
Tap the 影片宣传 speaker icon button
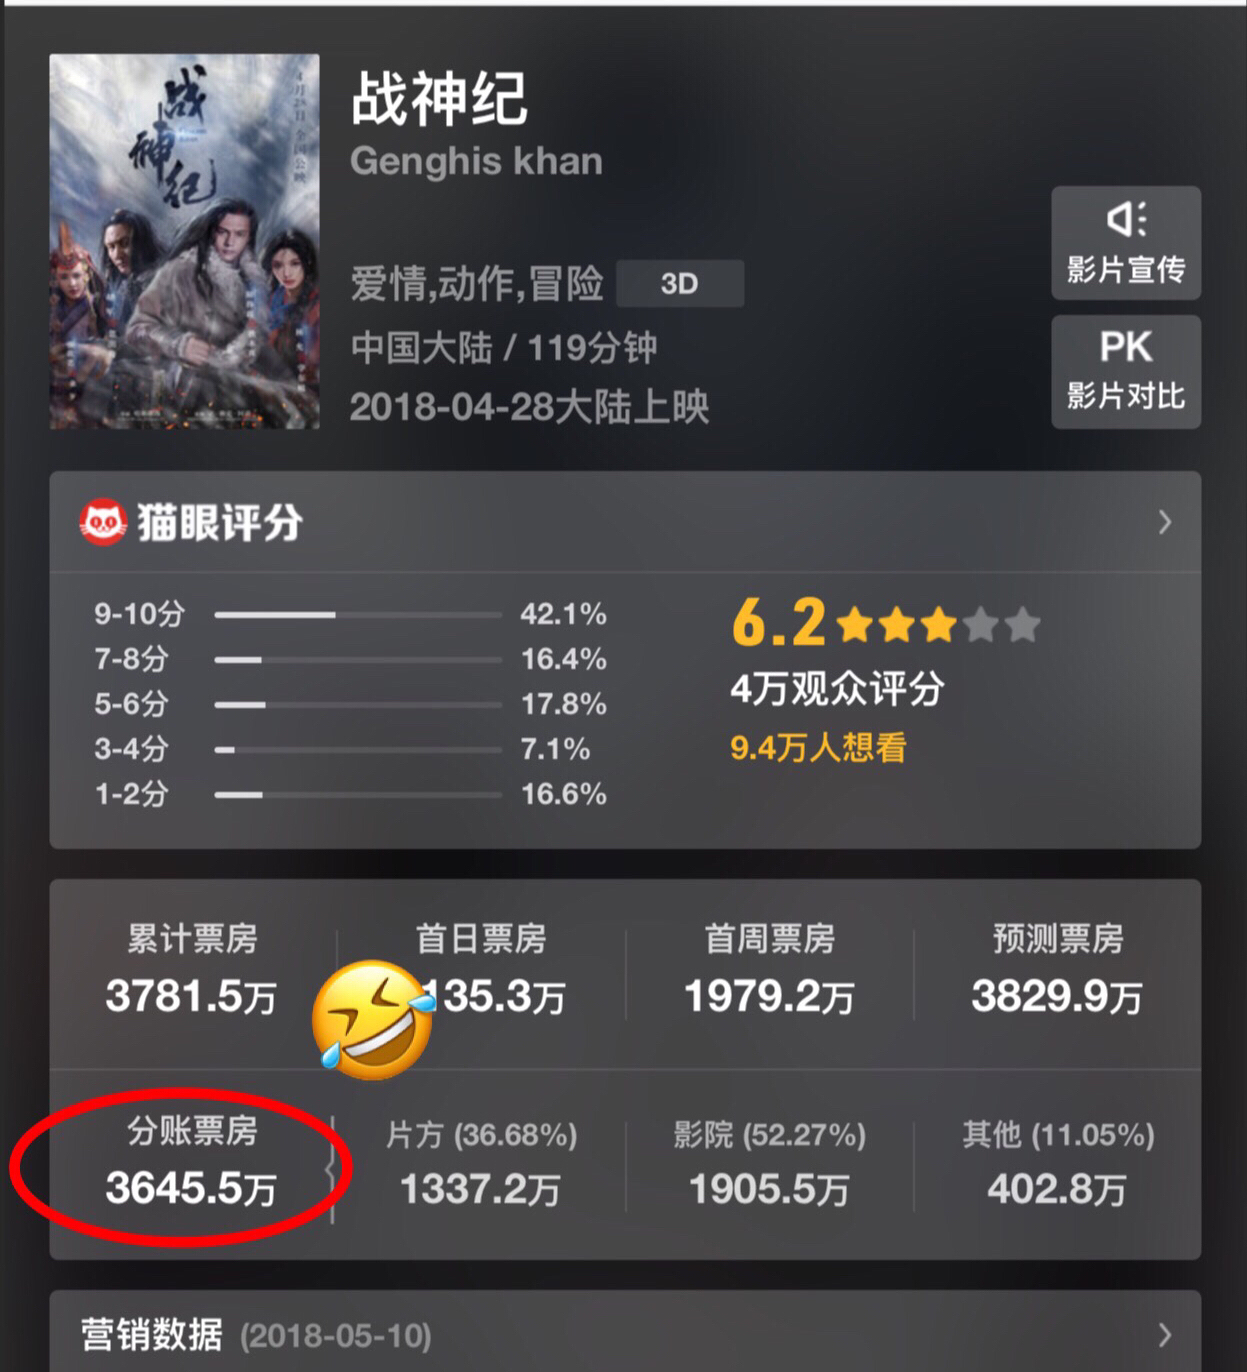(x=1126, y=243)
